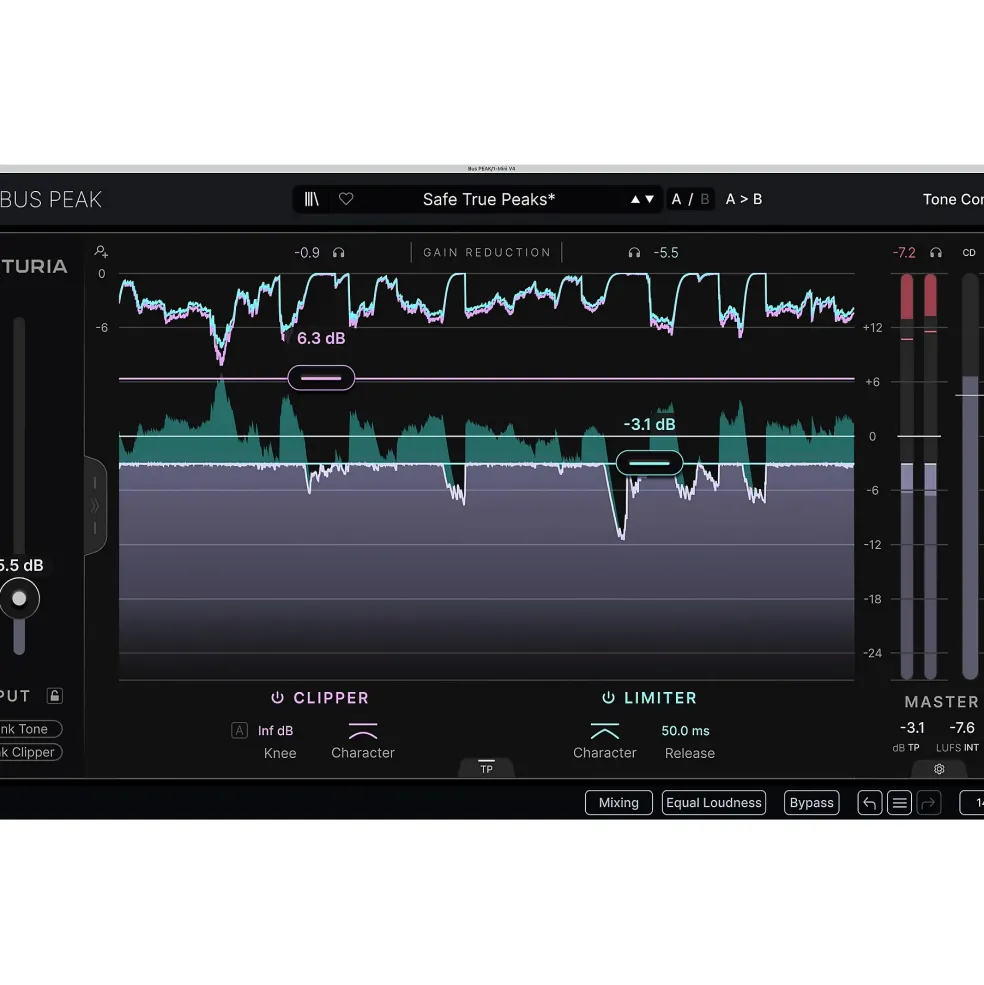Switch to the A state
Viewport: 984px width, 985px height.
(x=676, y=199)
